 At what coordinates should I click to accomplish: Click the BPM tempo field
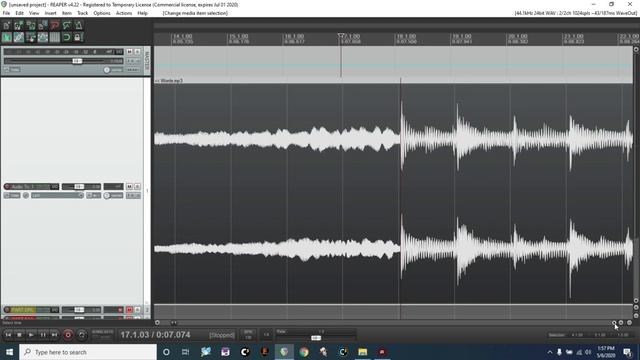(x=248, y=335)
